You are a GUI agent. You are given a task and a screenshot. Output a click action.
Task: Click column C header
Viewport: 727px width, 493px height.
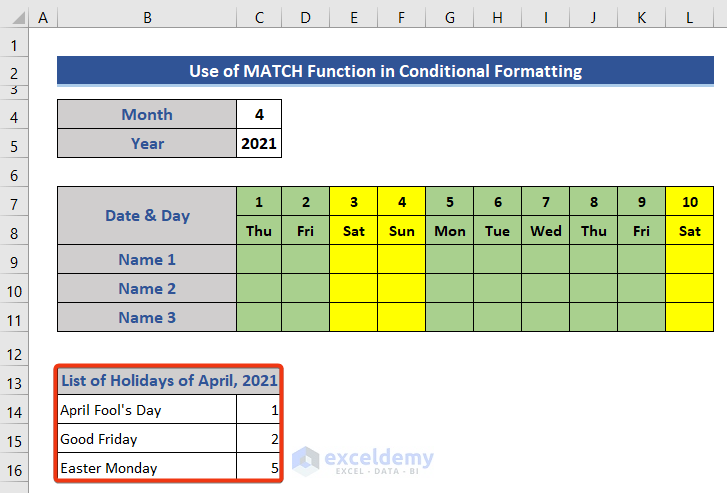(259, 18)
